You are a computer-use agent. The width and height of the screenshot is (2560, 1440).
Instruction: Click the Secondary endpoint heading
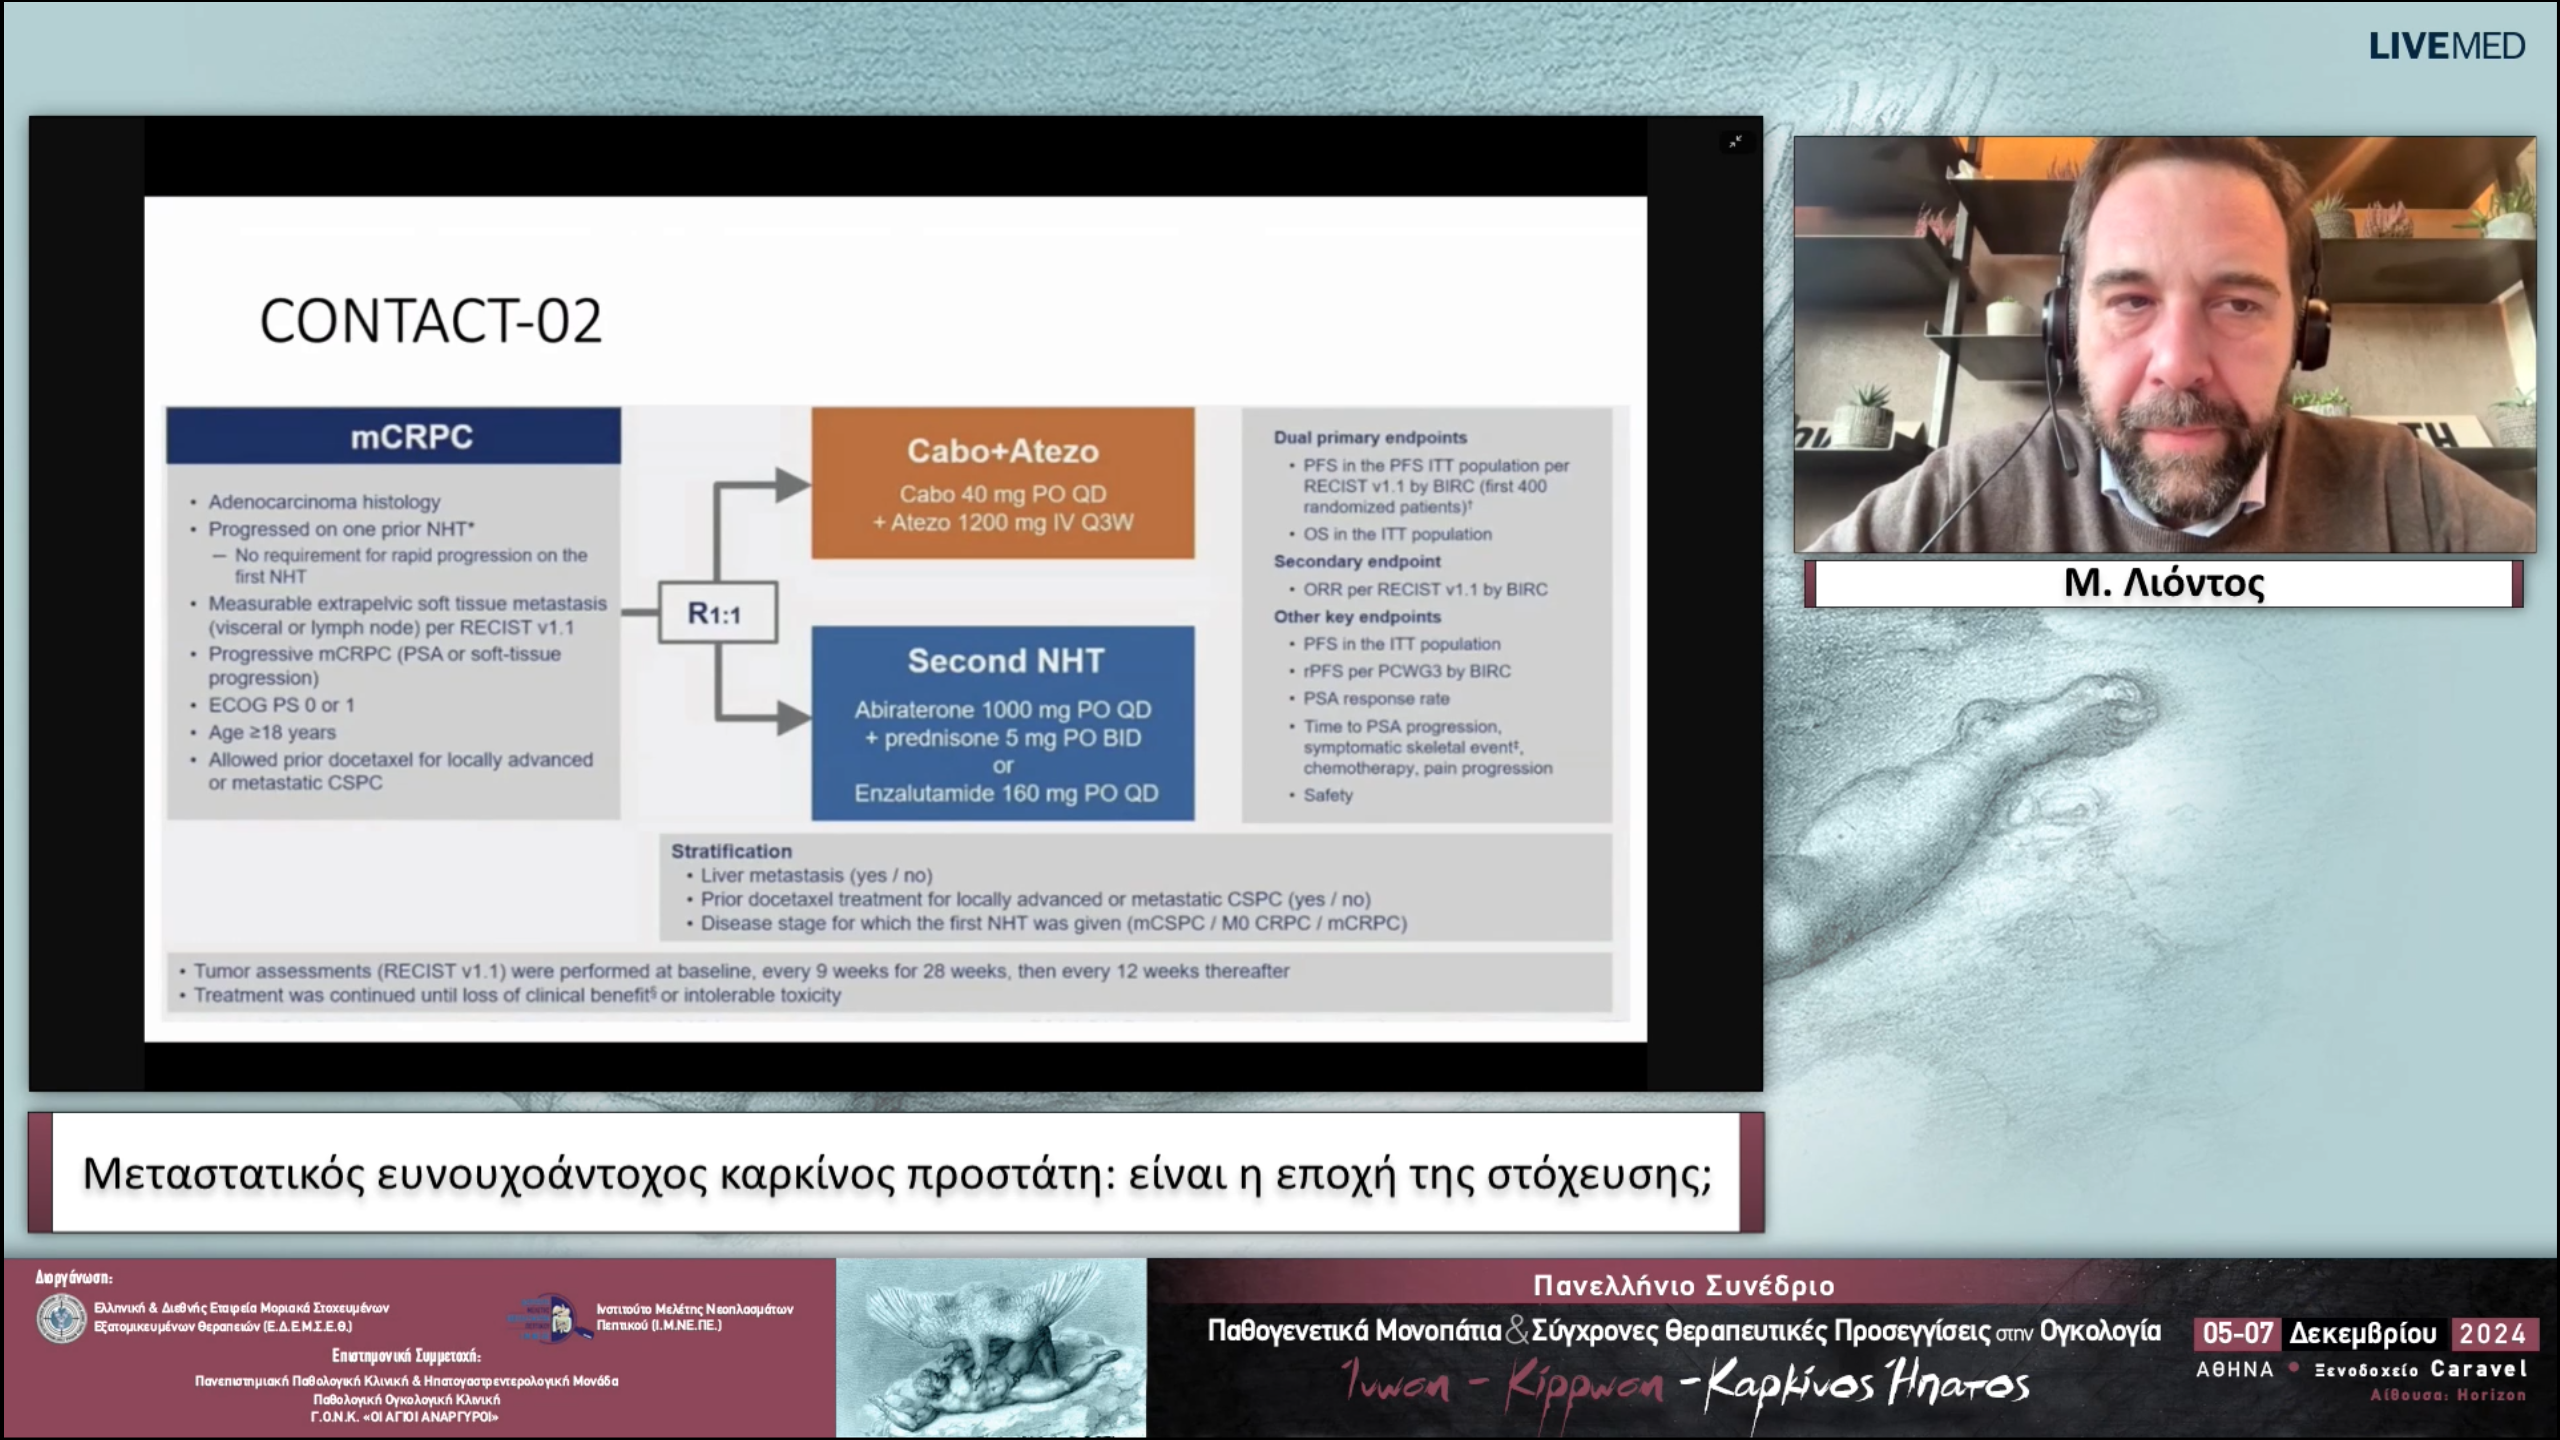click(1357, 562)
